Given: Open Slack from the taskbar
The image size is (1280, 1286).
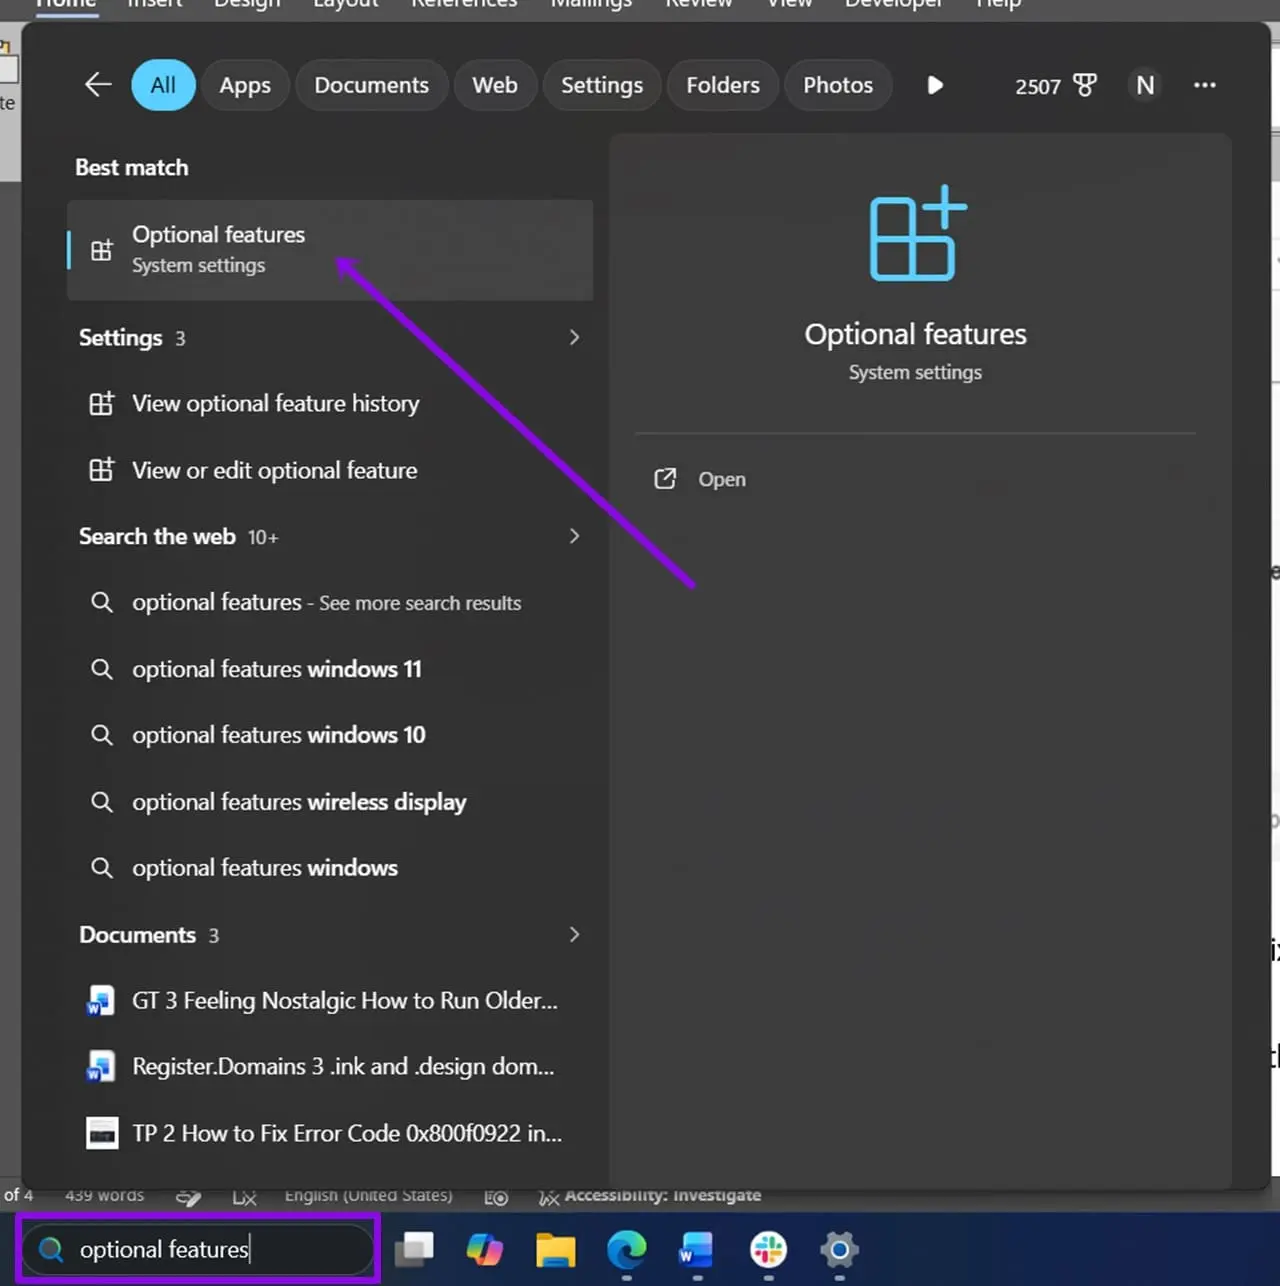Looking at the screenshot, I should tap(768, 1249).
